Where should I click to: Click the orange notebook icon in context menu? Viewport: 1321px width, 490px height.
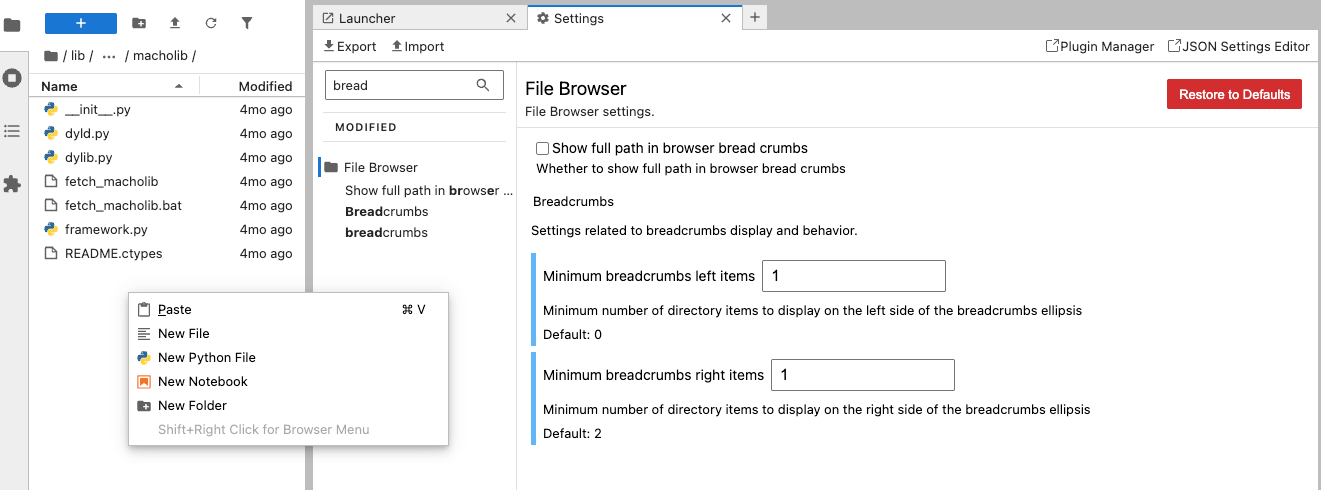coord(144,382)
